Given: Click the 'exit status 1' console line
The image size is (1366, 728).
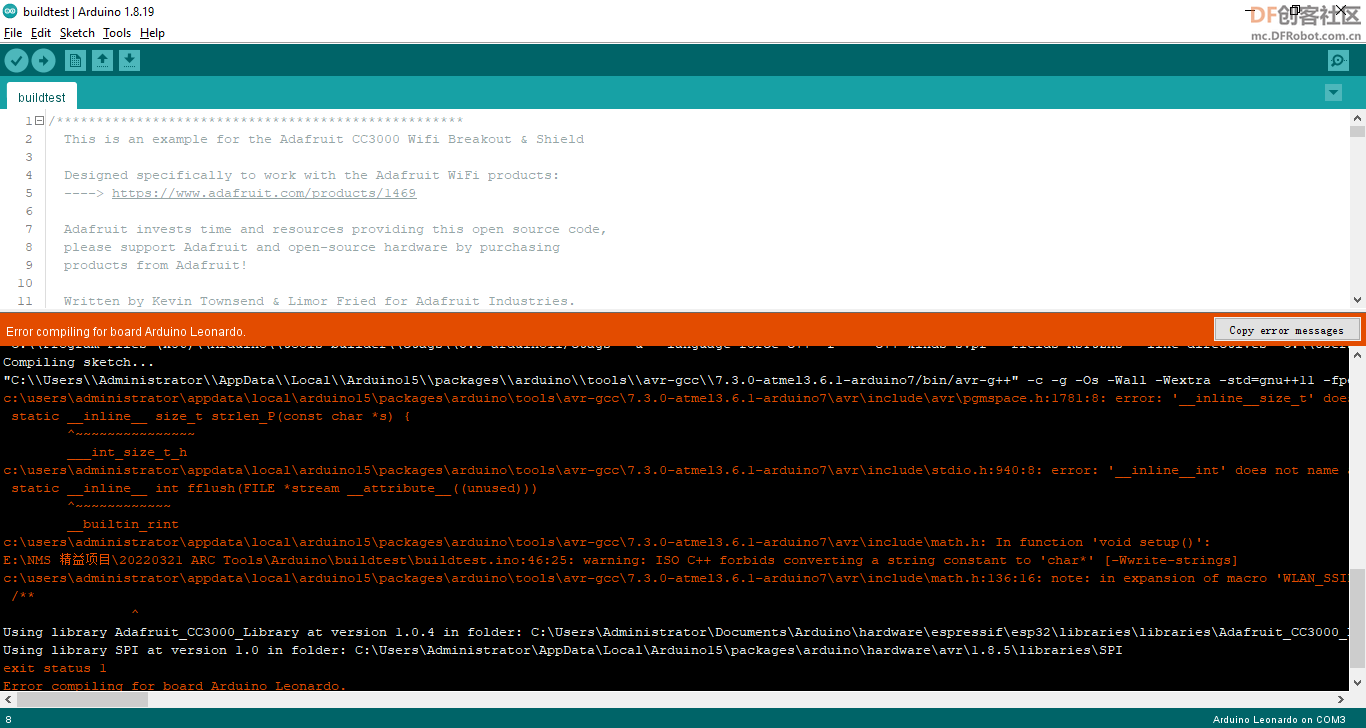Looking at the screenshot, I should 55,668.
